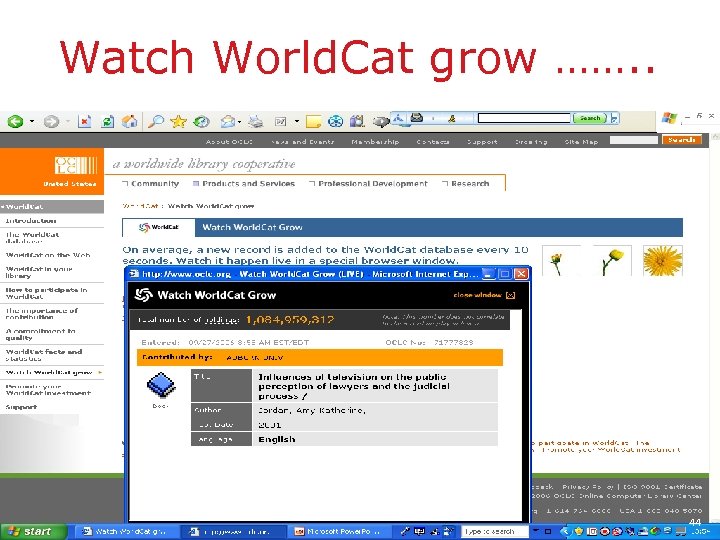
Task: Open Watch WorldCat grow sidebar link
Action: [x=49, y=372]
